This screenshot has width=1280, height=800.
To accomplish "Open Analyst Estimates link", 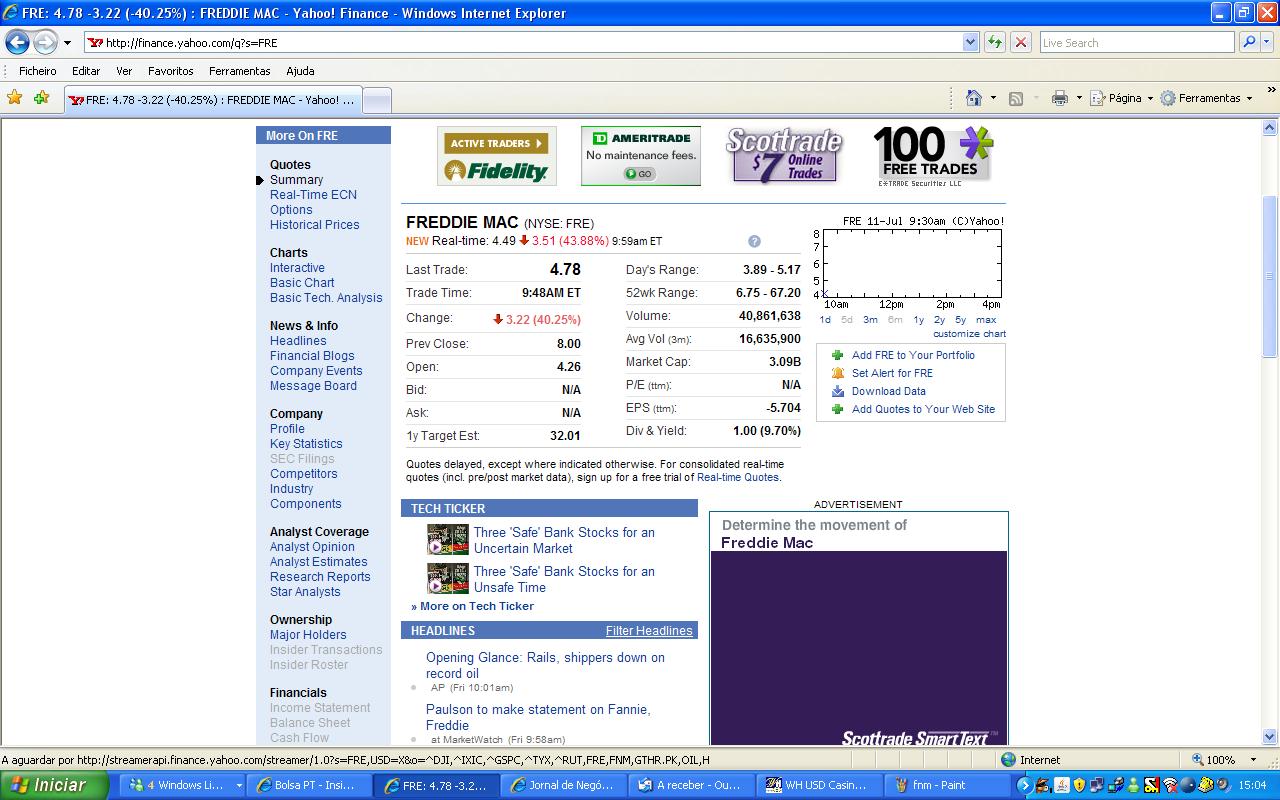I will pos(318,562).
